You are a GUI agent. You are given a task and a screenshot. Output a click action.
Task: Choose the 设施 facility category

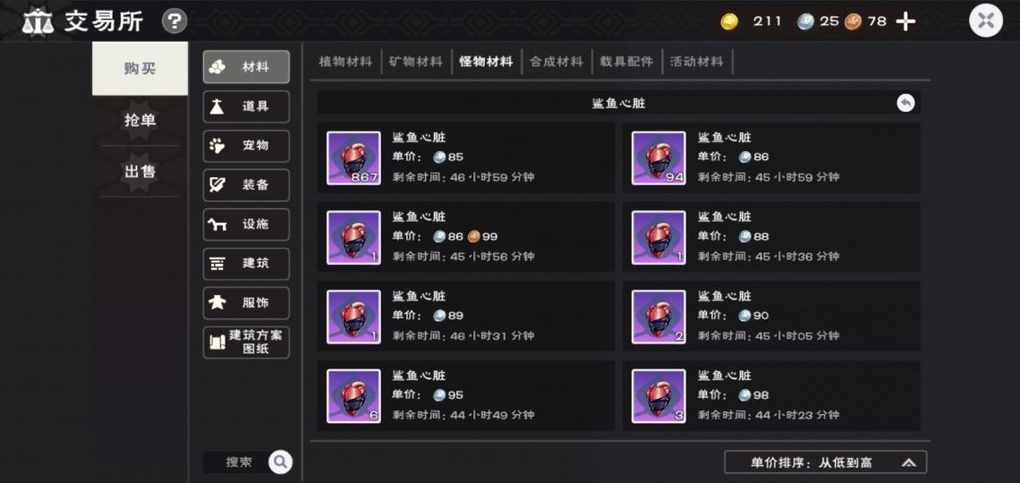(x=246, y=225)
